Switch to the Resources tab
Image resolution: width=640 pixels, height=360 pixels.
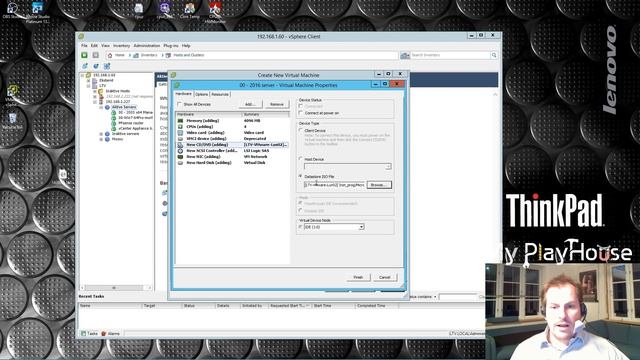(x=220, y=94)
